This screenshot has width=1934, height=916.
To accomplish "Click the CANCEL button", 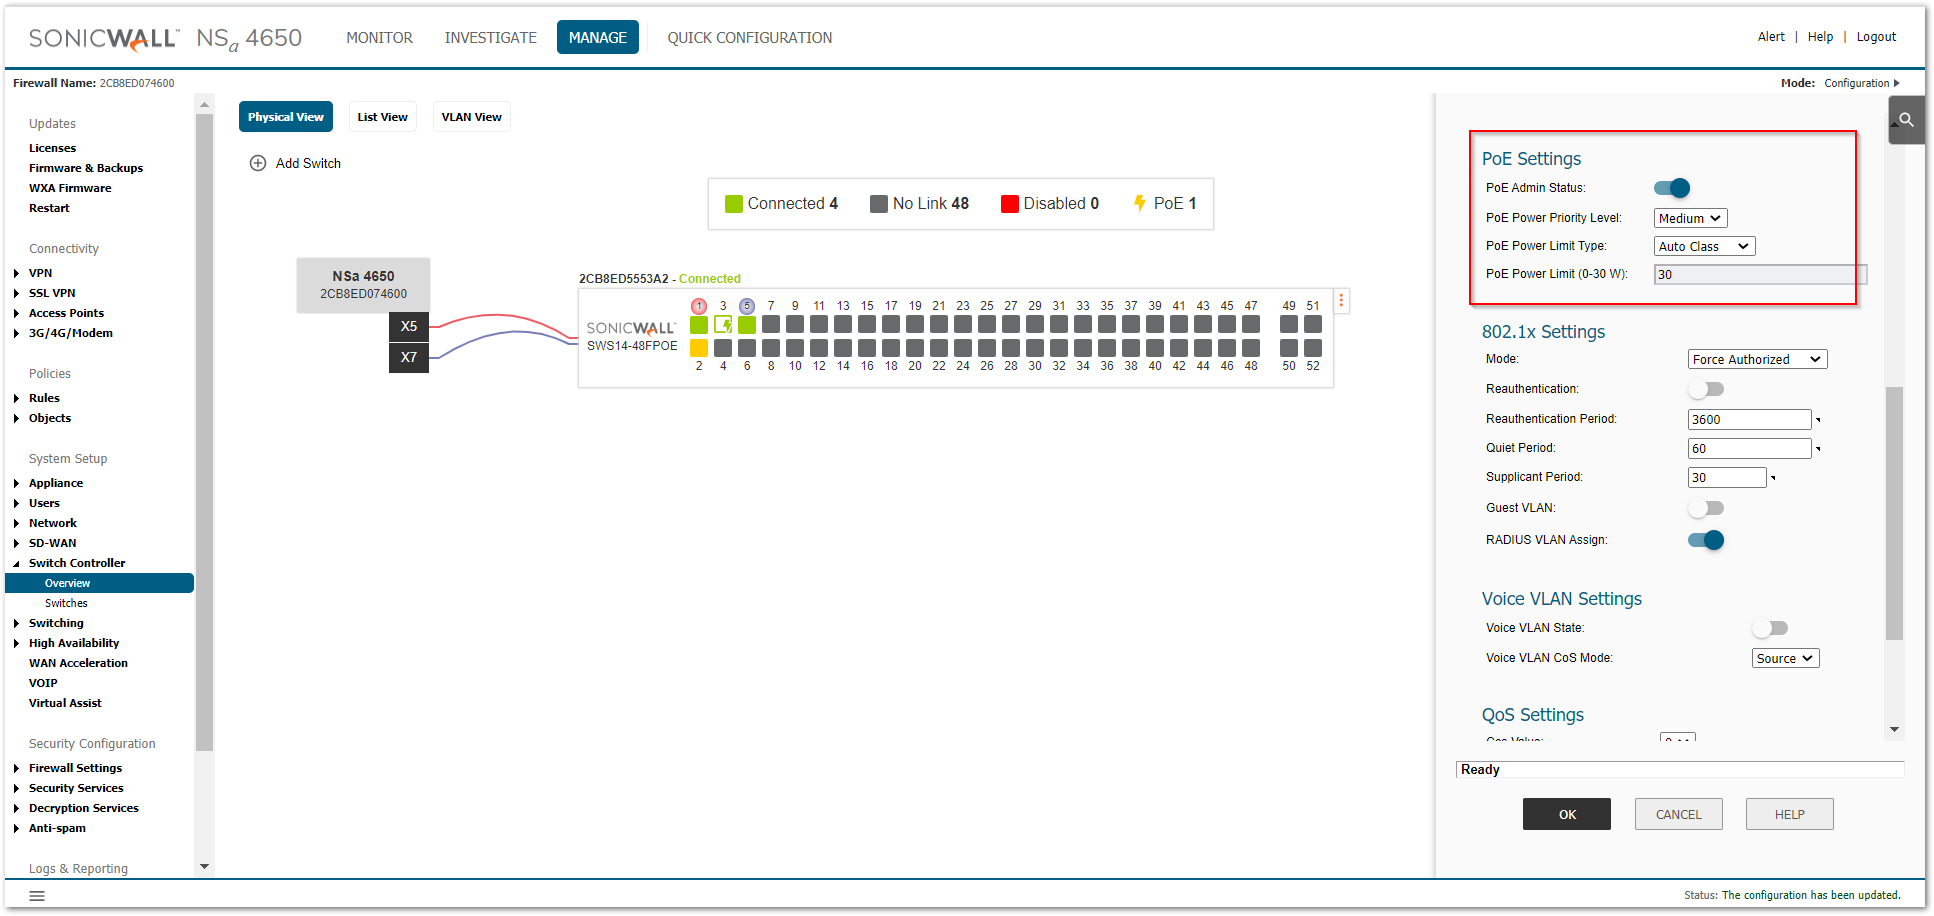I will 1679,814.
